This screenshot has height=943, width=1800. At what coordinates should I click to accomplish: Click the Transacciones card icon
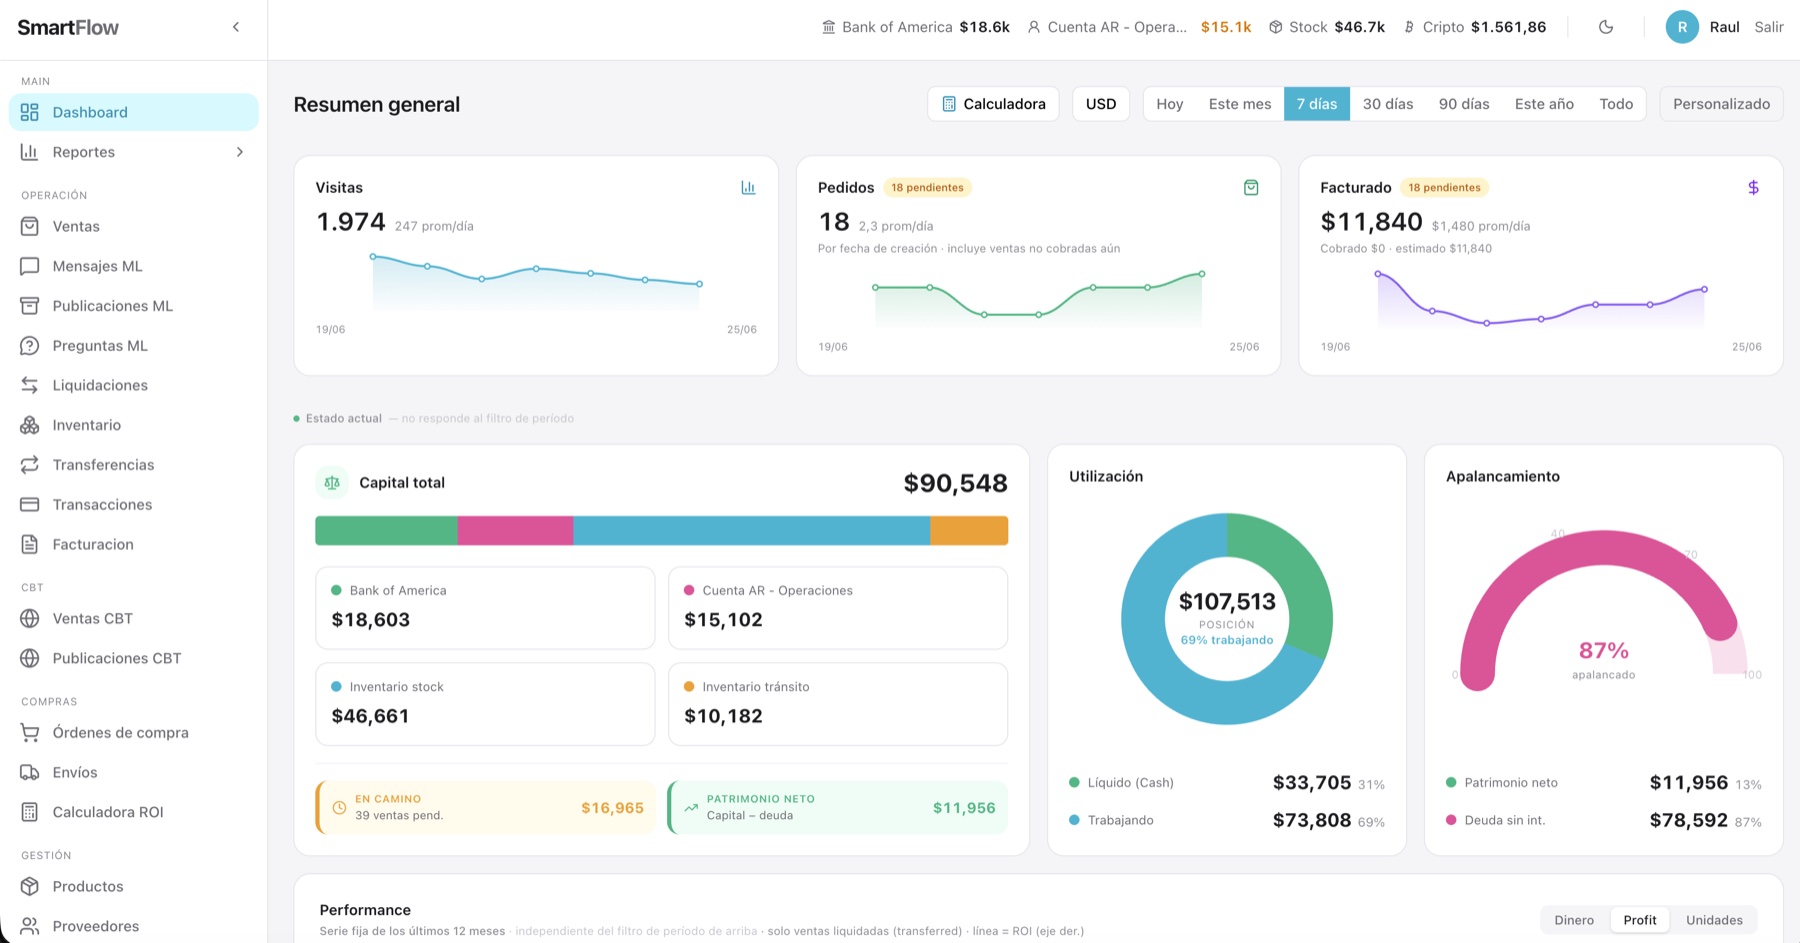coord(30,505)
